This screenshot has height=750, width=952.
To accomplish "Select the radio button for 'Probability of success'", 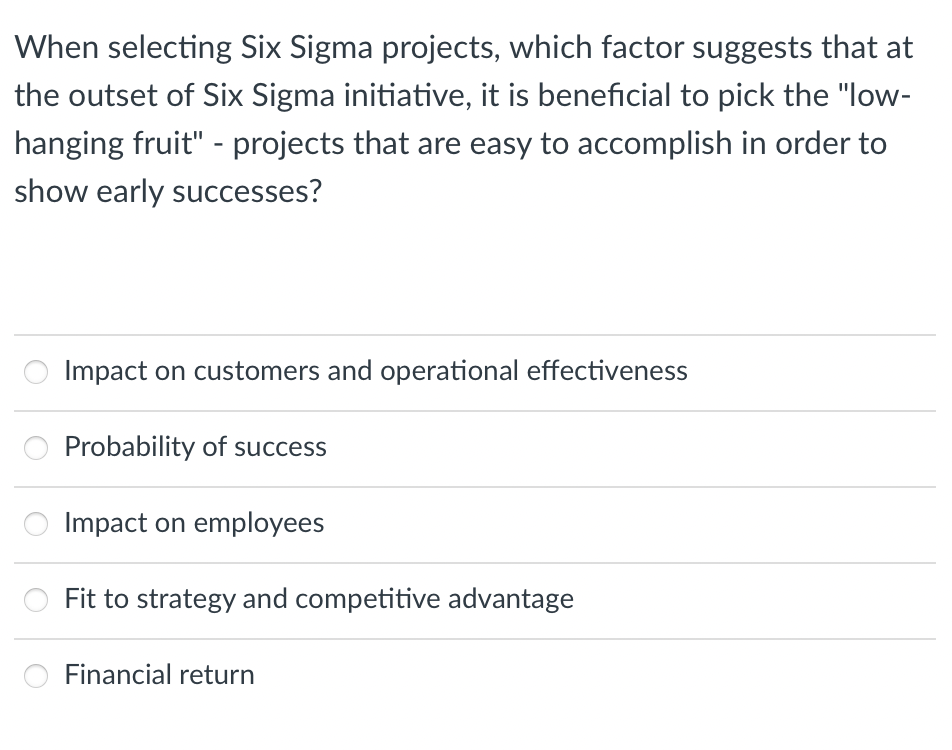I will coord(36,448).
